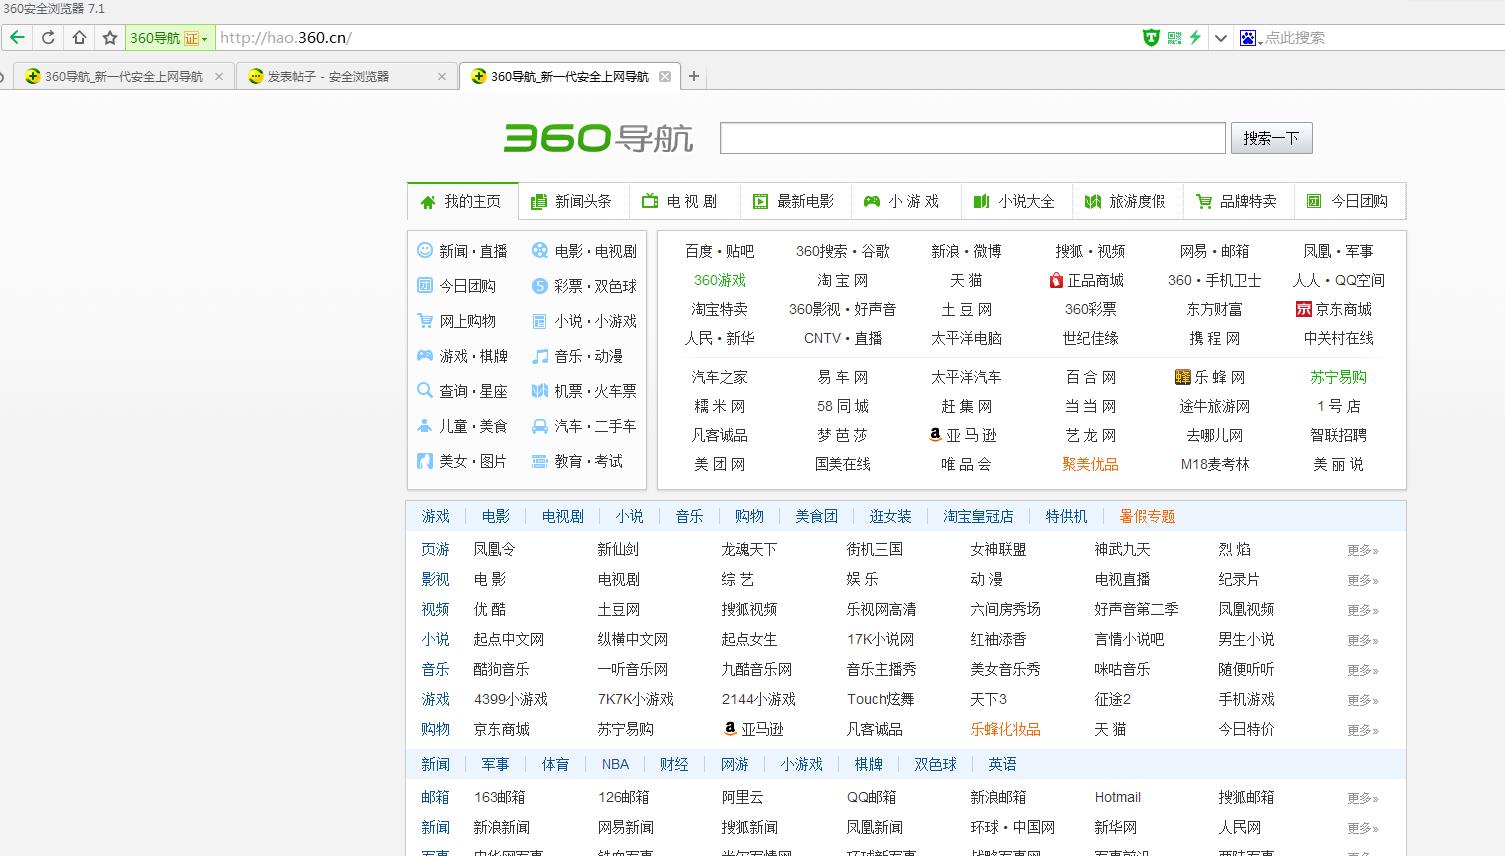Open the Baidu paw search engine selector
Viewport: 1505px width, 856px height.
click(x=1250, y=38)
